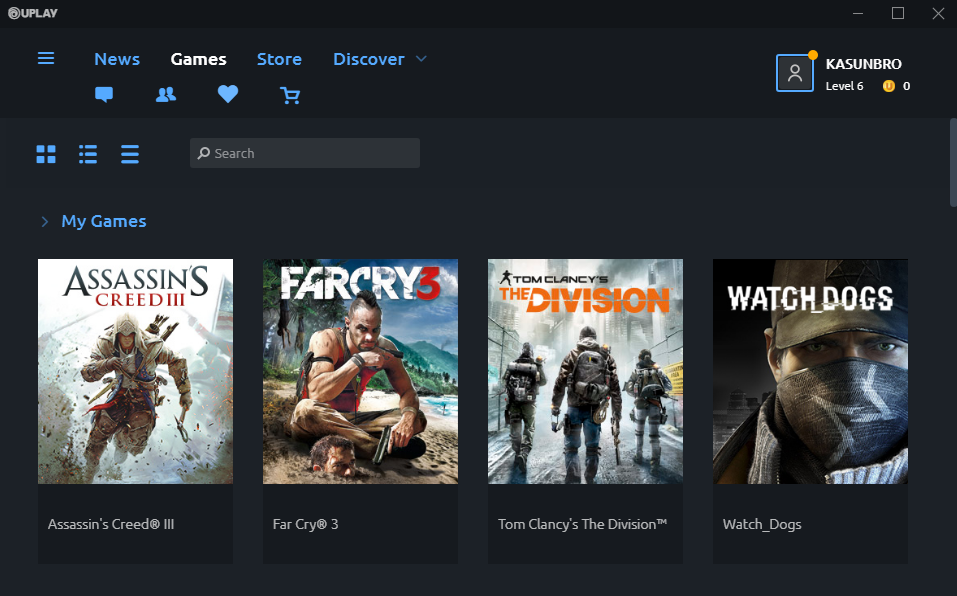Click the Watch_Dogs title text

pyautogui.click(x=762, y=525)
